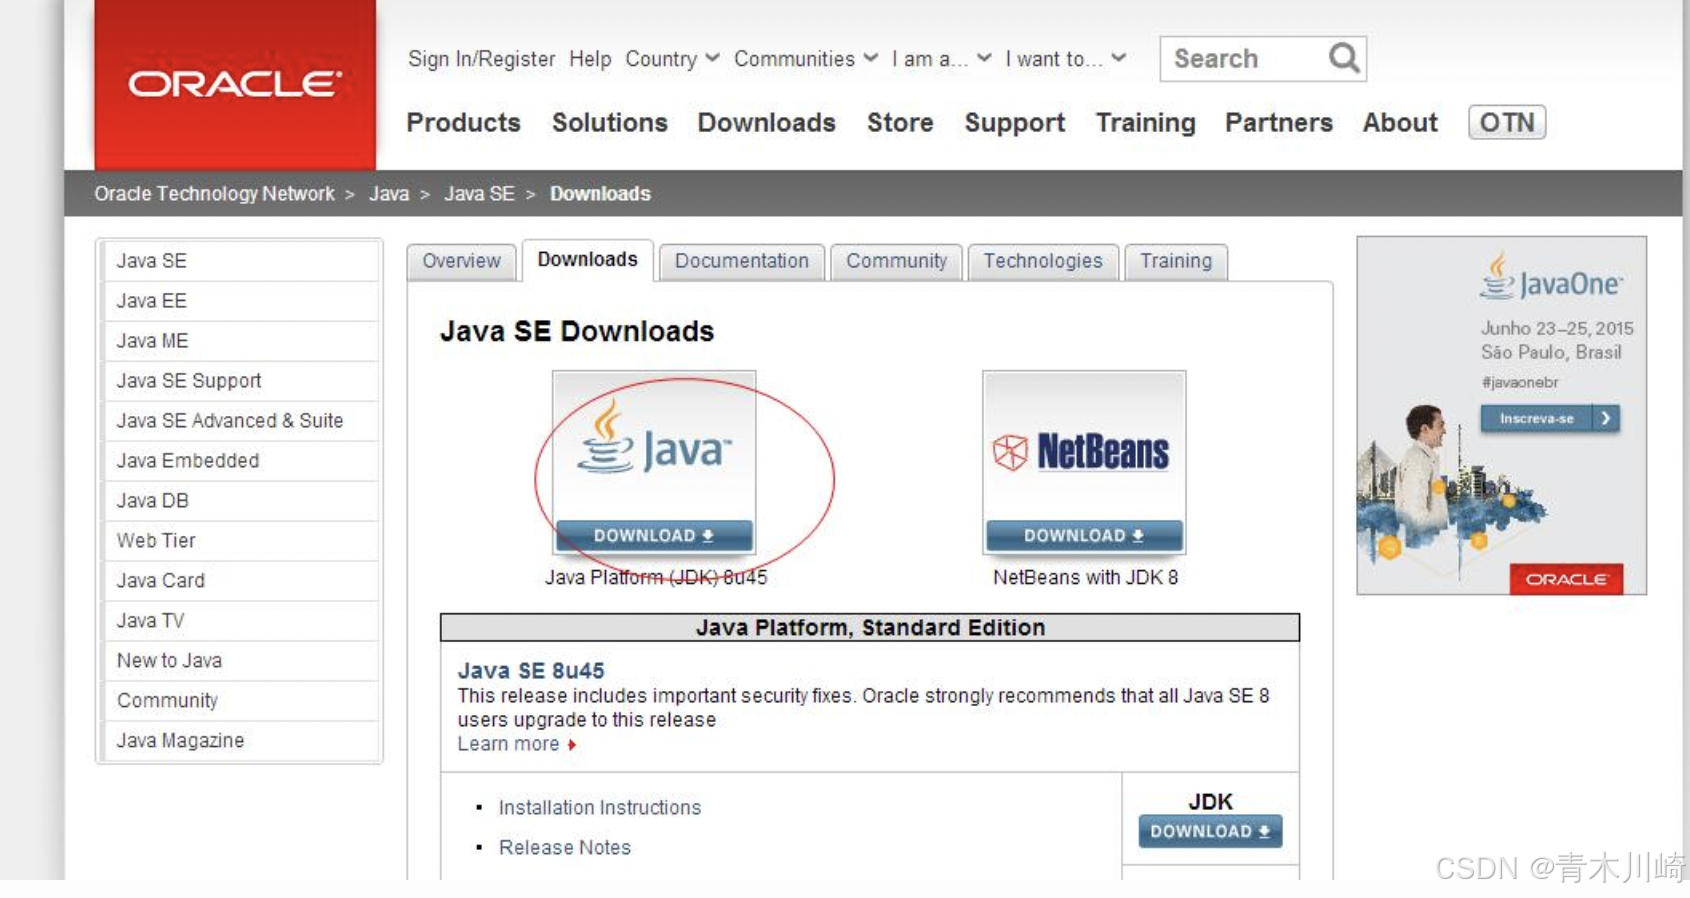This screenshot has width=1690, height=898.
Task: Open the Installation Instructions link
Action: pos(600,808)
